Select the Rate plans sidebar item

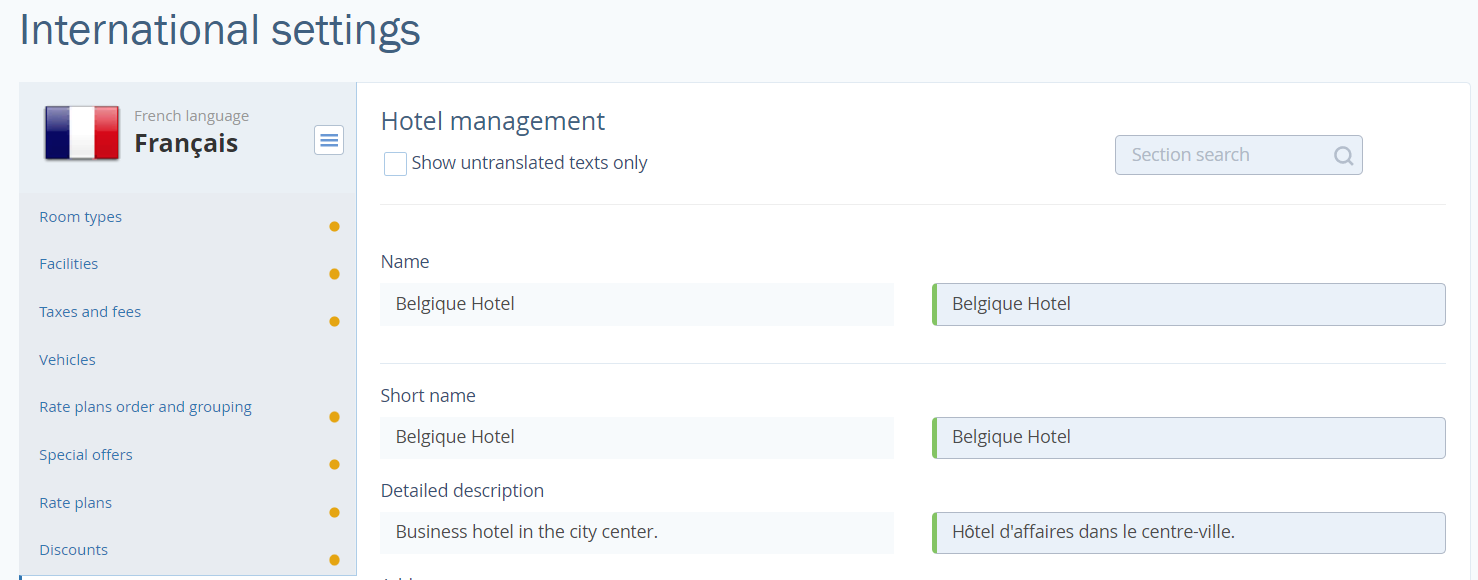(x=75, y=503)
